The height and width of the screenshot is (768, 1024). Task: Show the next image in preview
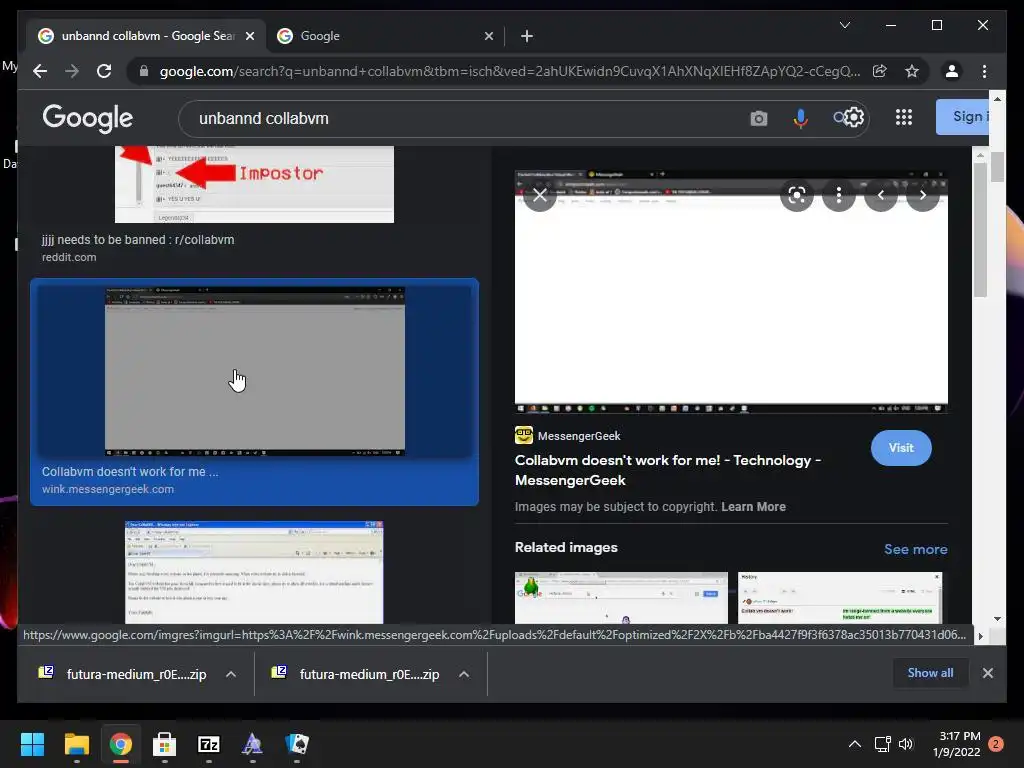[x=923, y=195]
